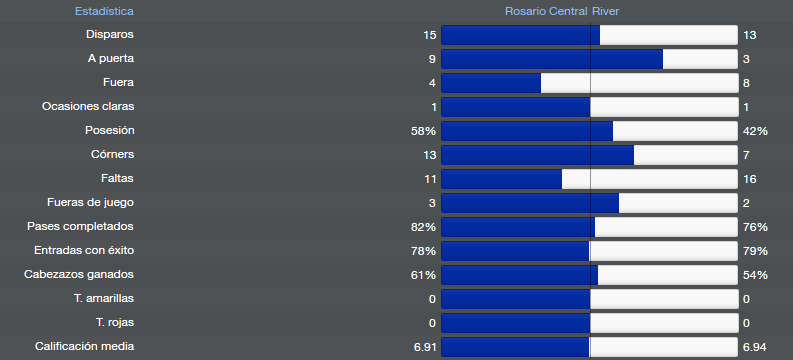Click the Ocasiones claras row label

coord(88,107)
